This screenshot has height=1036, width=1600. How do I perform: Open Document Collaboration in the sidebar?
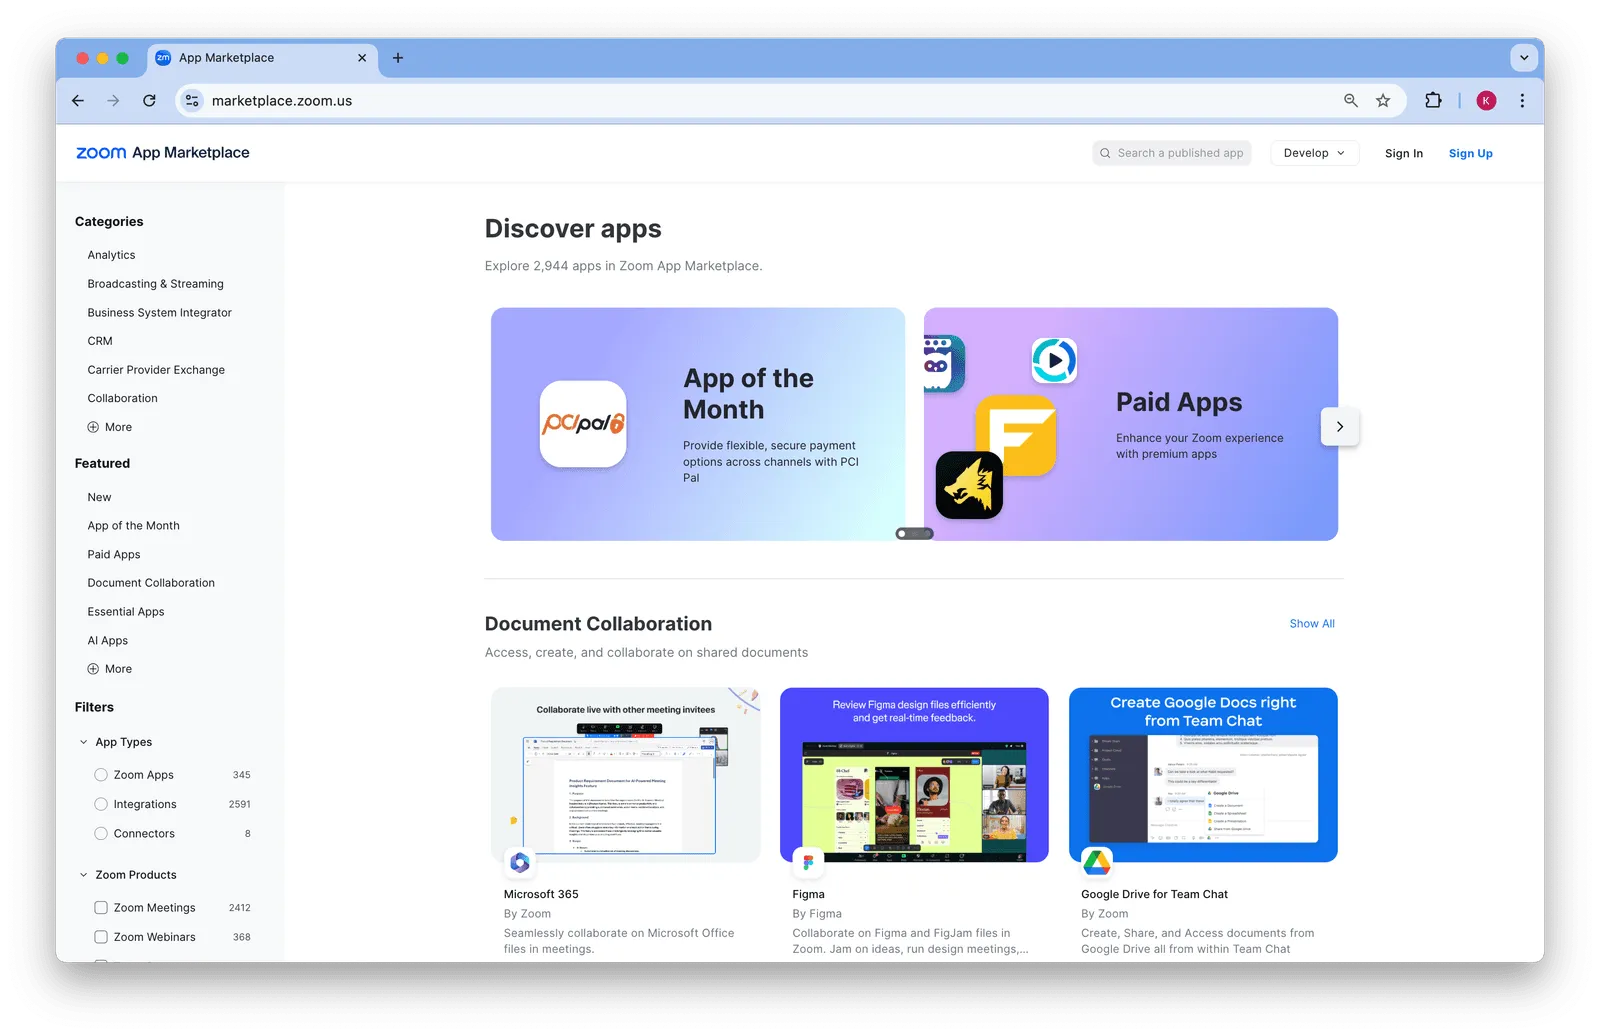[x=151, y=583]
